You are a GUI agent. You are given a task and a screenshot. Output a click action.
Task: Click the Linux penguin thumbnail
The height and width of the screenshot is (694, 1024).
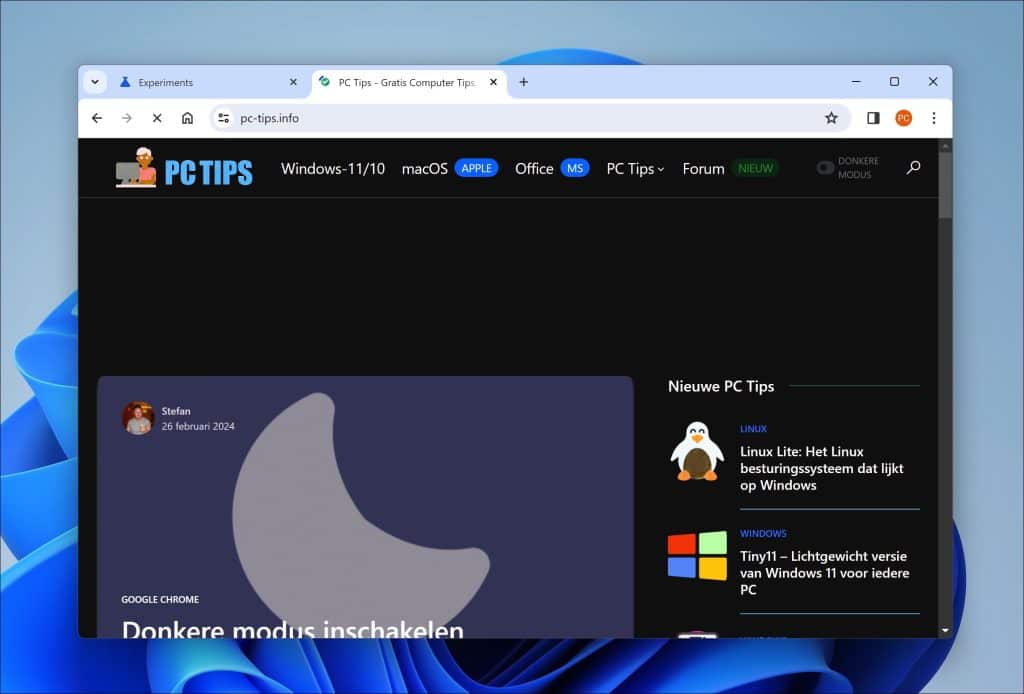point(697,451)
